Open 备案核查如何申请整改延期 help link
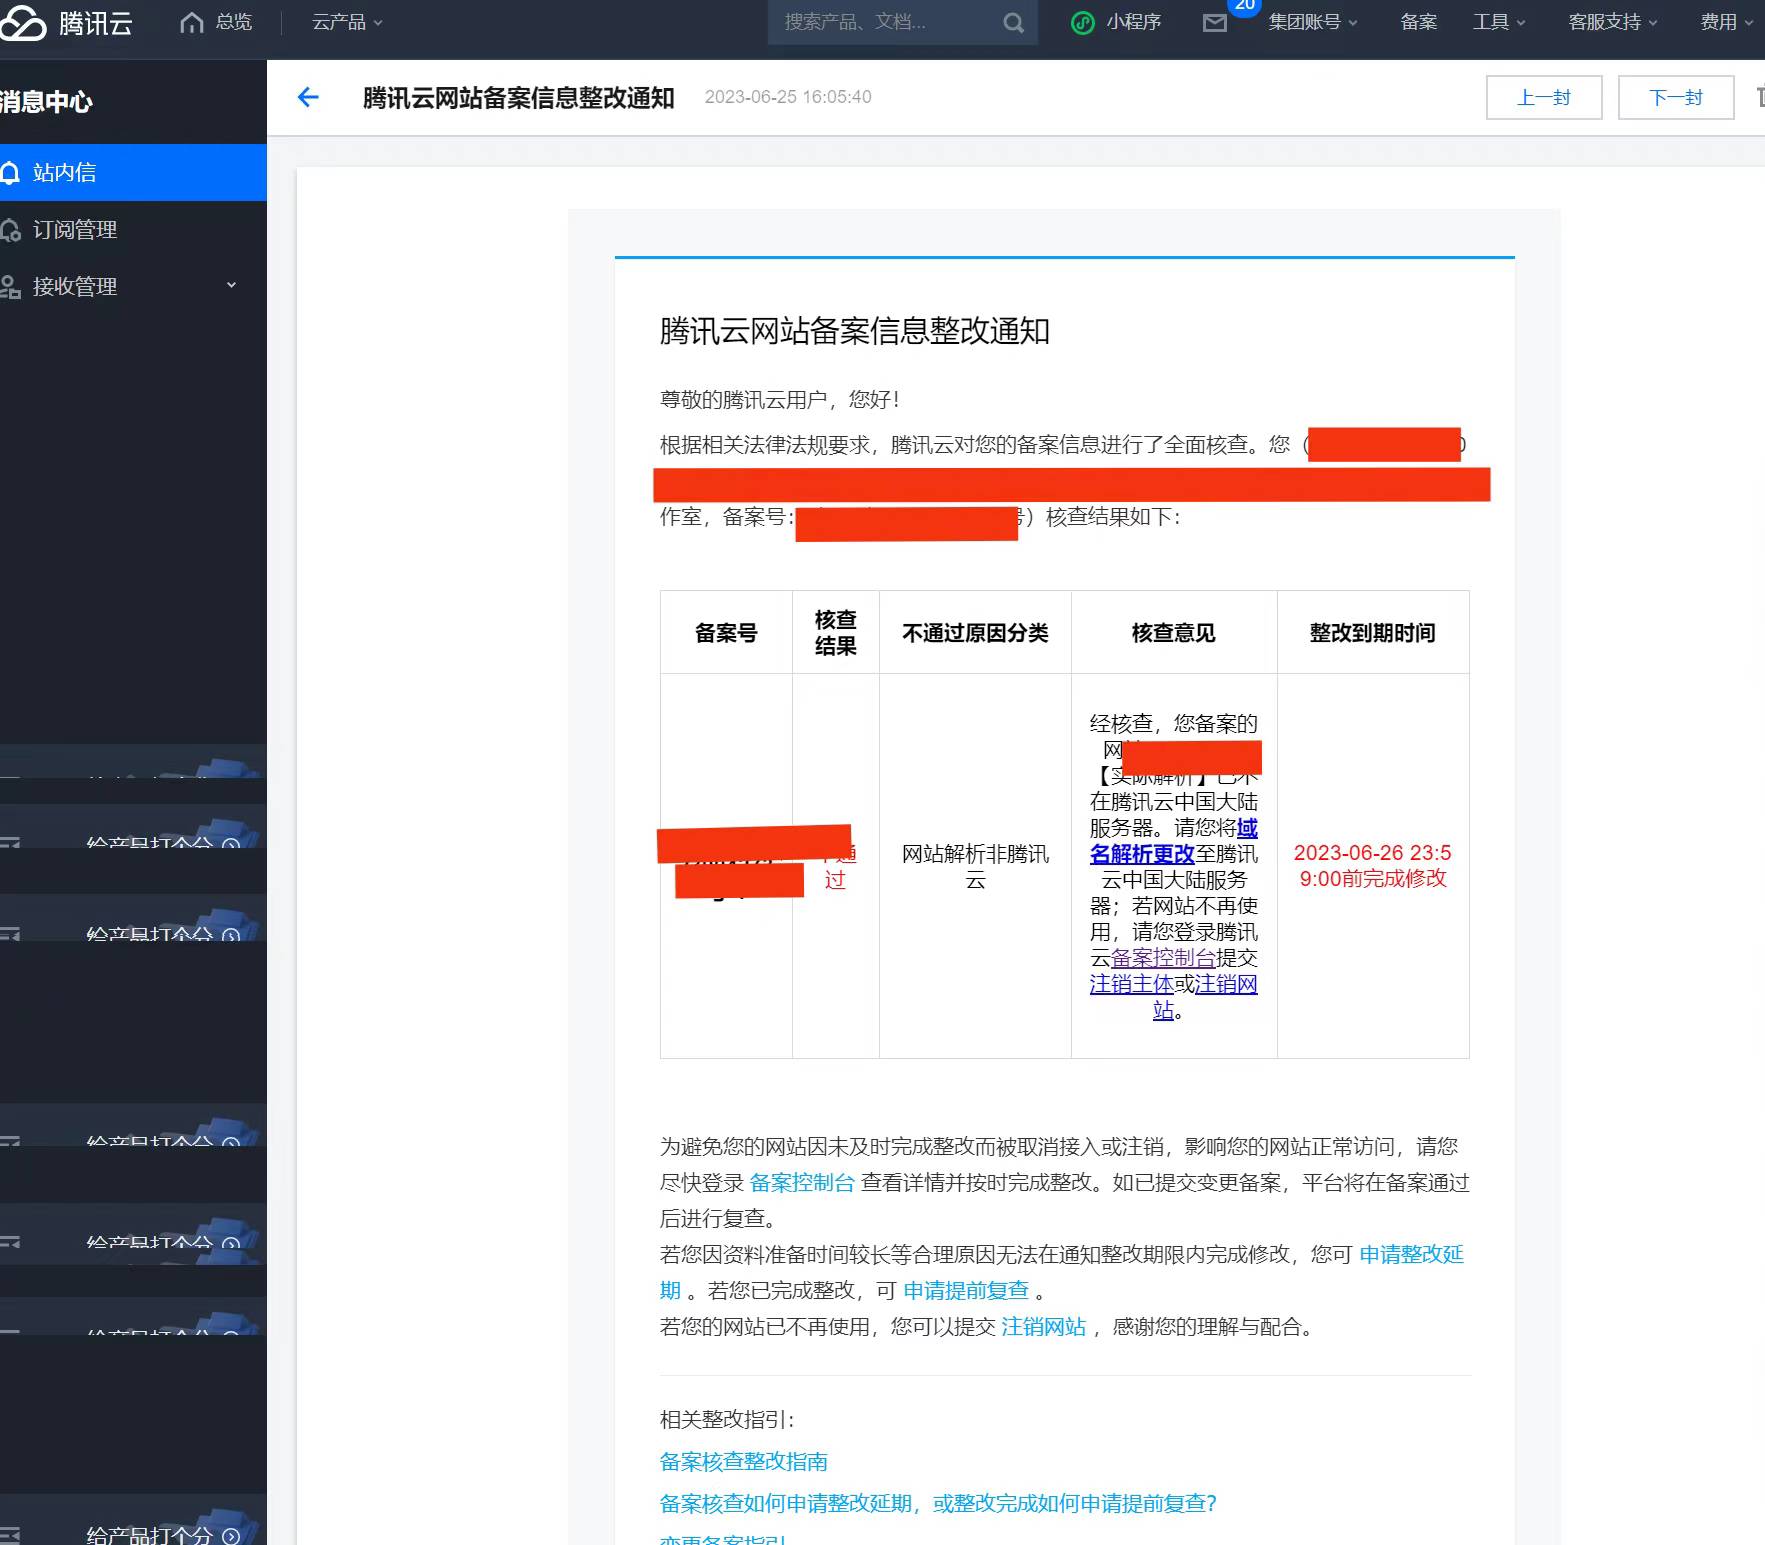The height and width of the screenshot is (1545, 1765). coord(938,1503)
